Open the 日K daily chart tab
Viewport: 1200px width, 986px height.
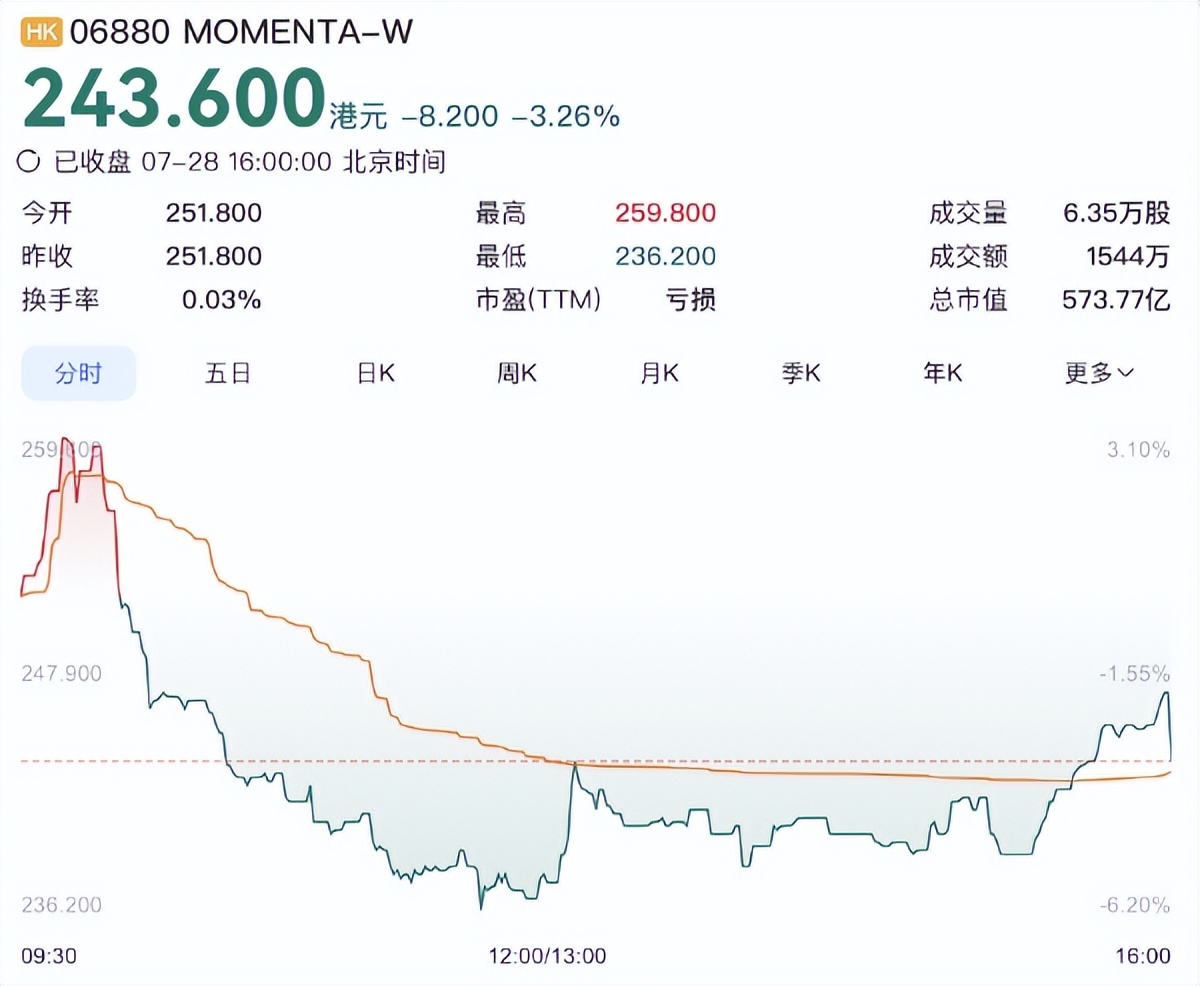pyautogui.click(x=376, y=373)
